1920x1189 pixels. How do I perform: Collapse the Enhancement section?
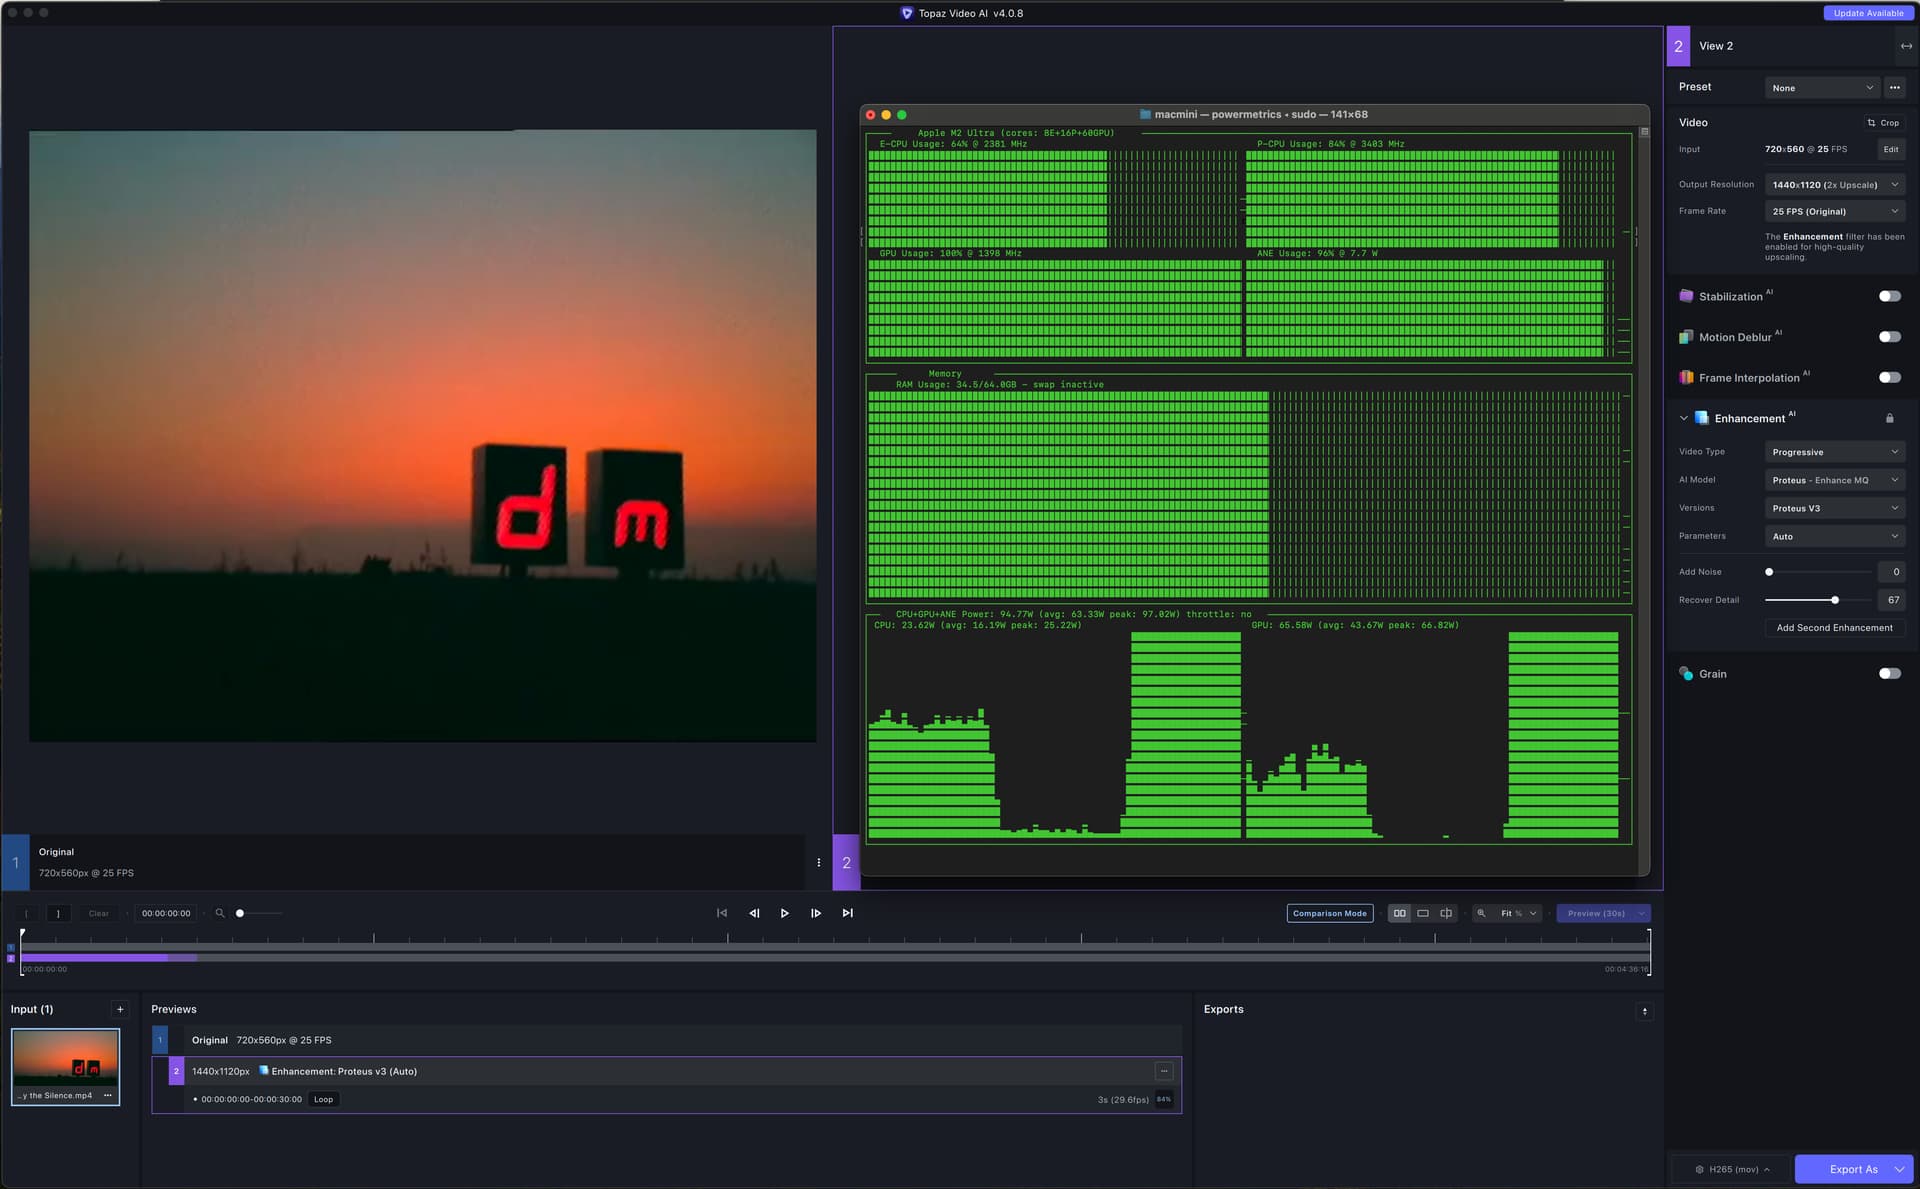(x=1684, y=418)
